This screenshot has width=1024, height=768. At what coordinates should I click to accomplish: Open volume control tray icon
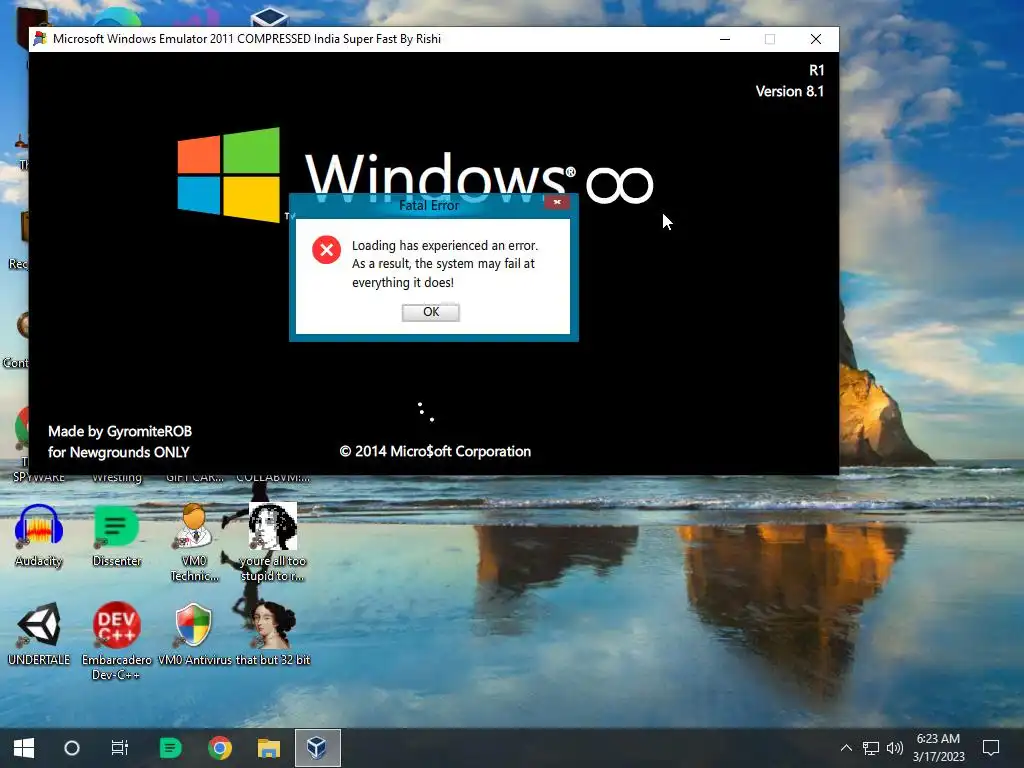click(x=895, y=748)
